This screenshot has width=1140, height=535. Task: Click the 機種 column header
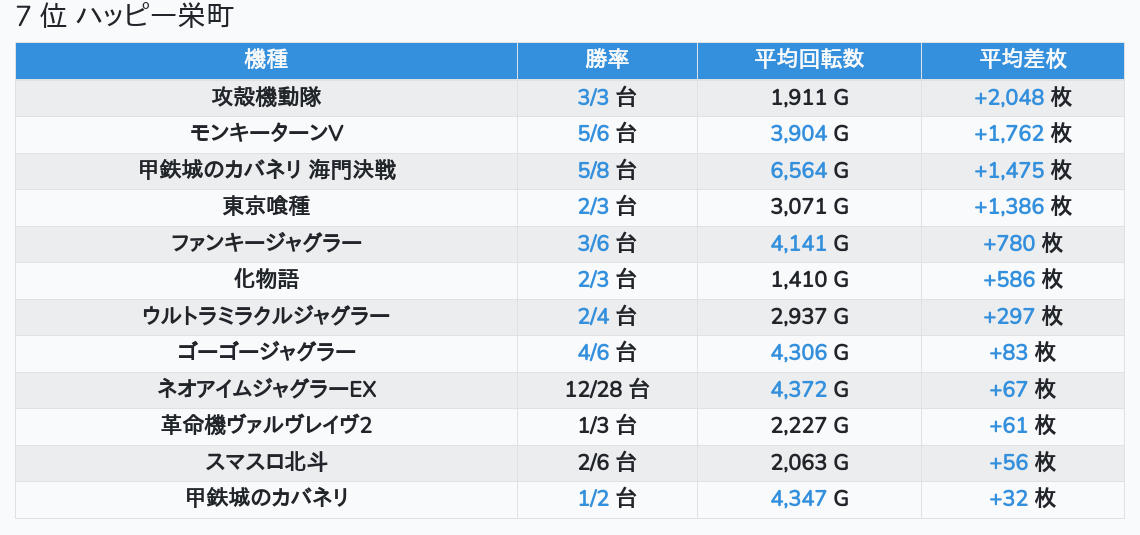(x=266, y=60)
